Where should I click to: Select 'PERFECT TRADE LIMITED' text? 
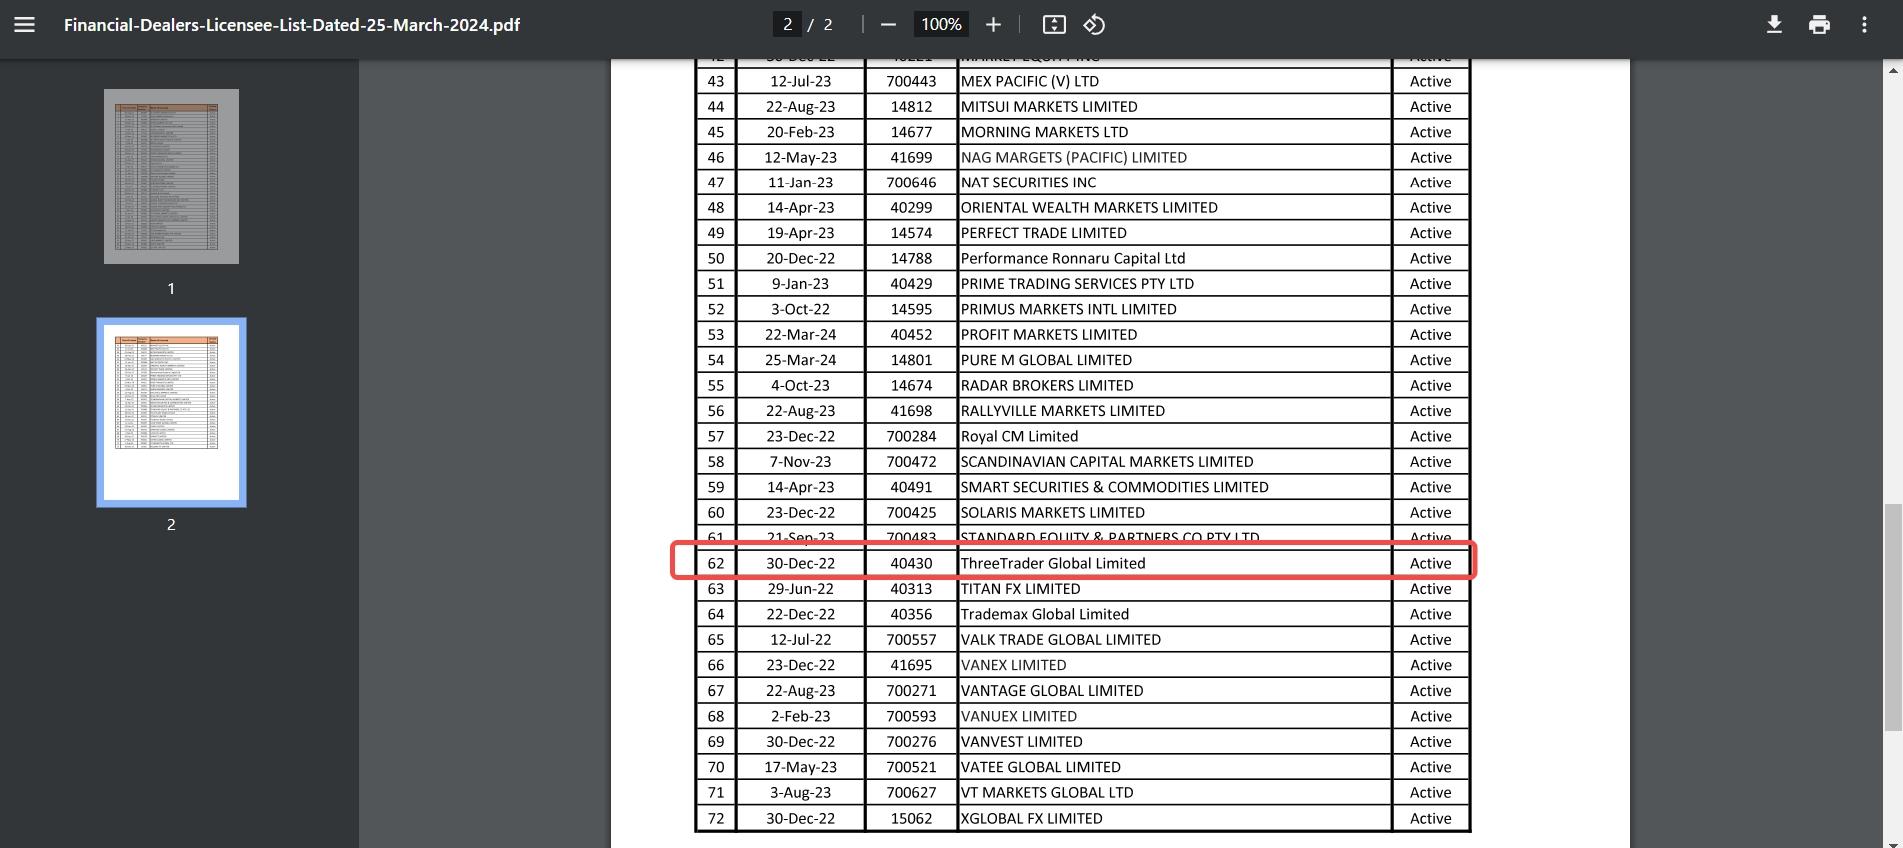coord(1044,233)
